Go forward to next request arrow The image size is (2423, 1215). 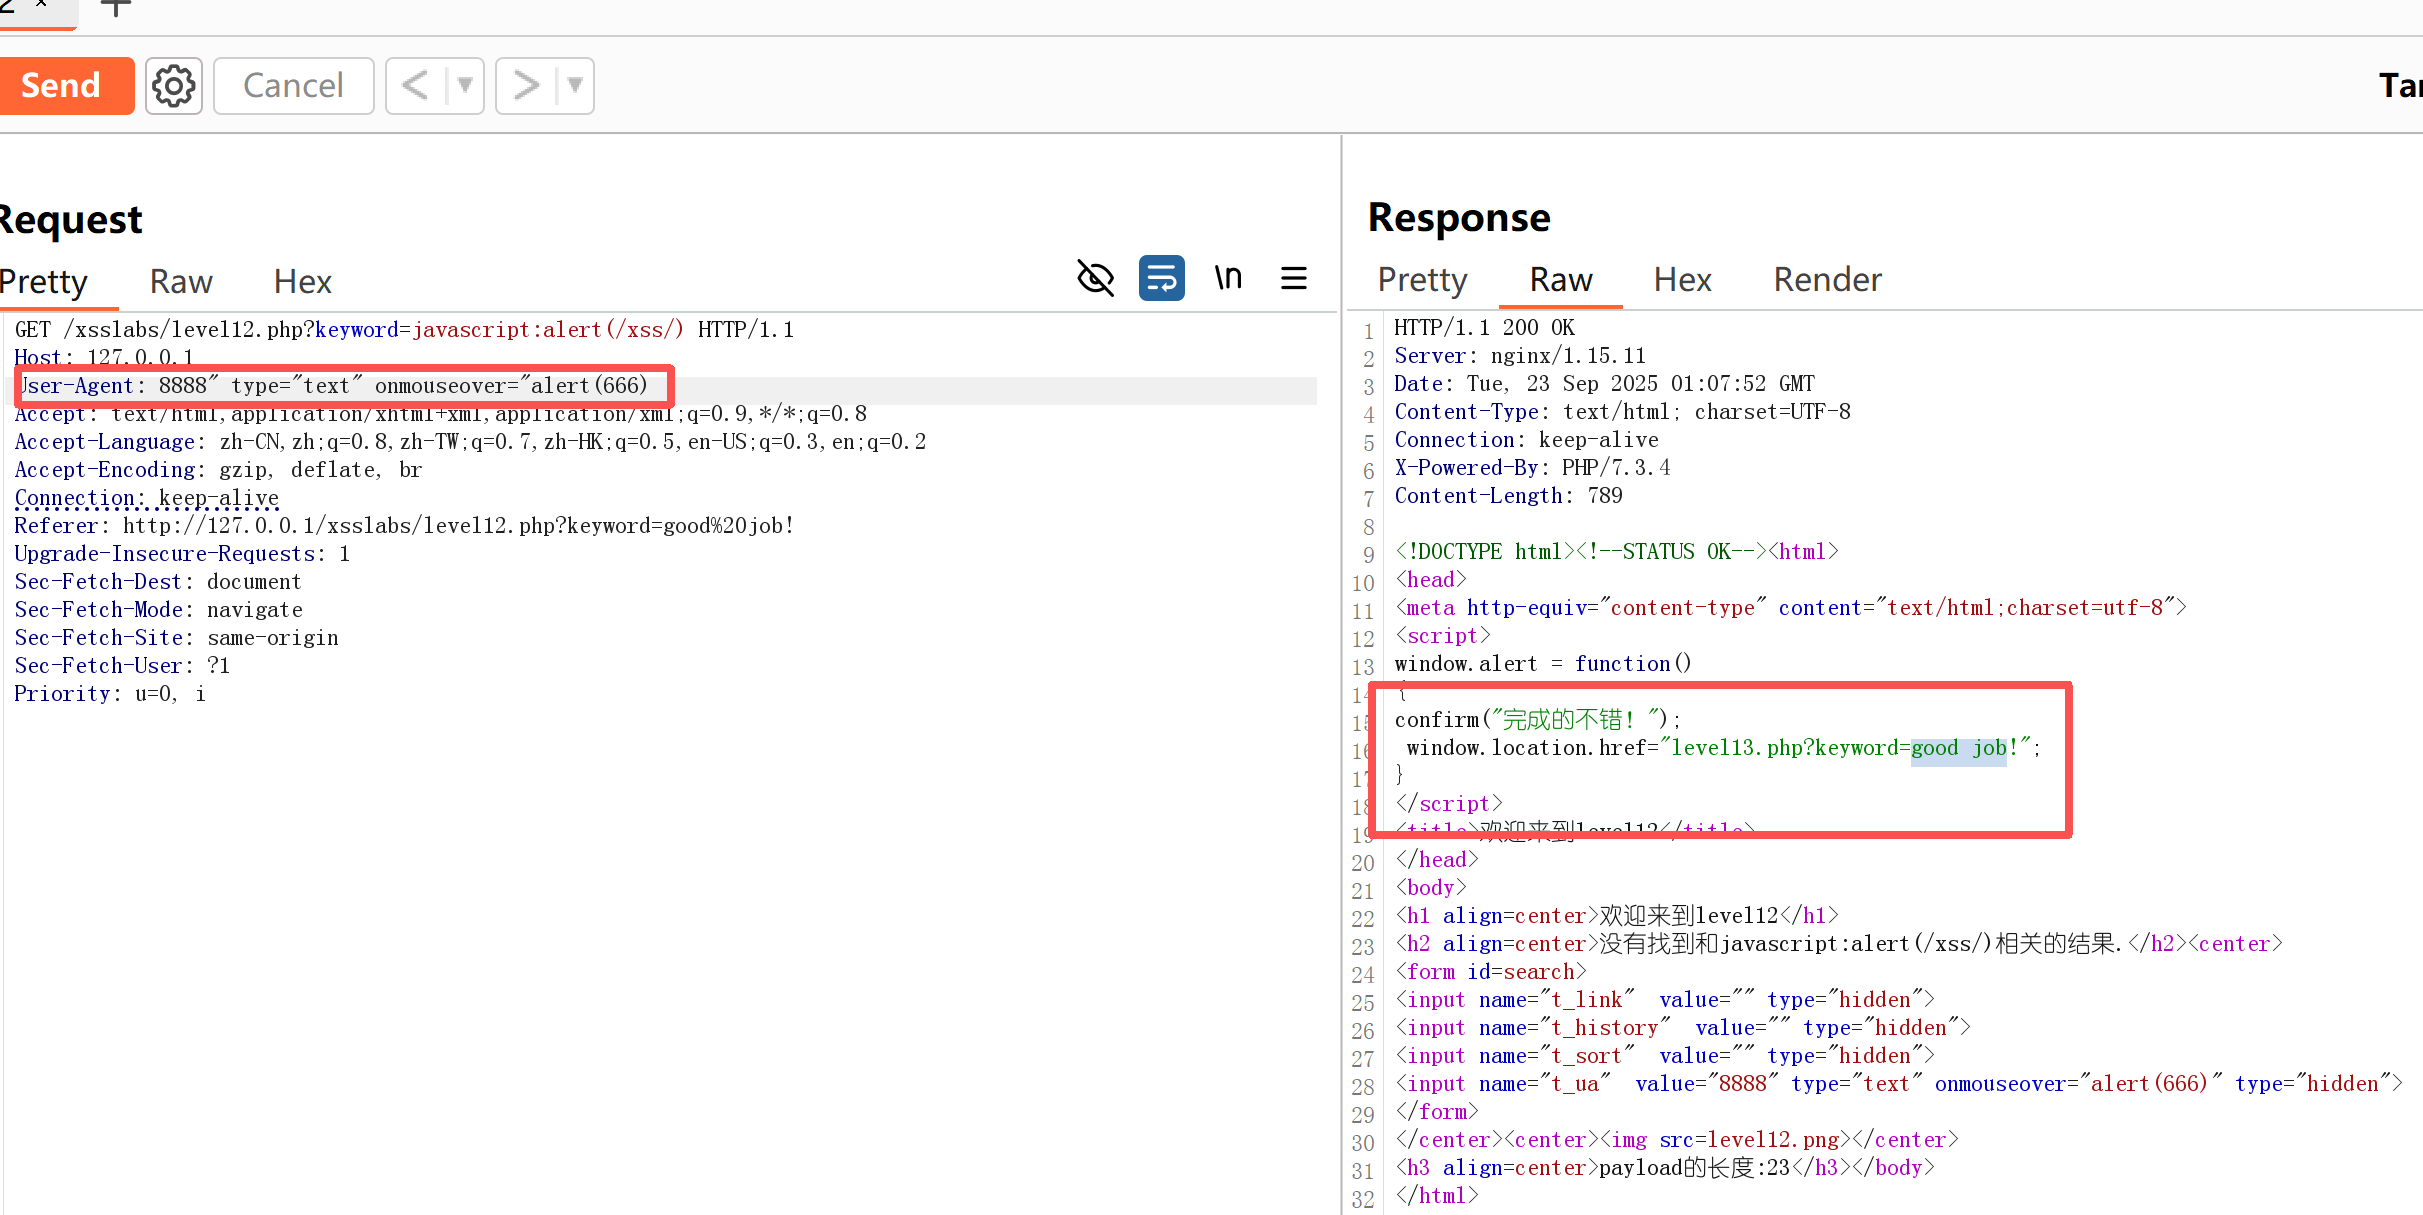526,86
